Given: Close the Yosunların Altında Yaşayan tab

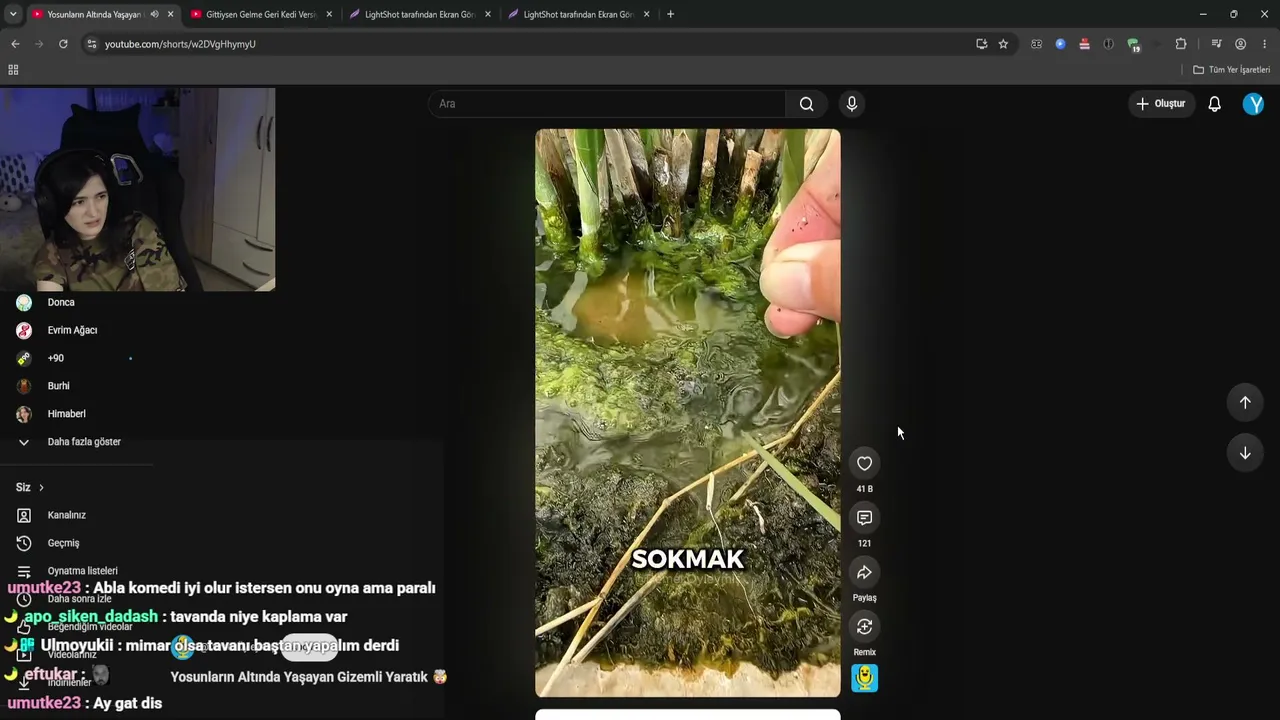Looking at the screenshot, I should (171, 14).
